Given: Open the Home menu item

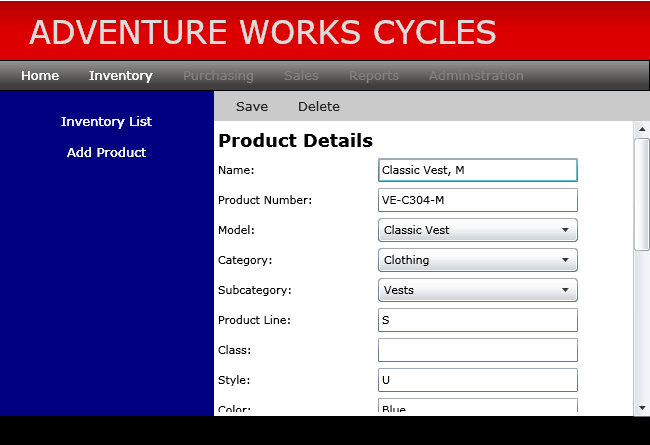Looking at the screenshot, I should pos(40,75).
